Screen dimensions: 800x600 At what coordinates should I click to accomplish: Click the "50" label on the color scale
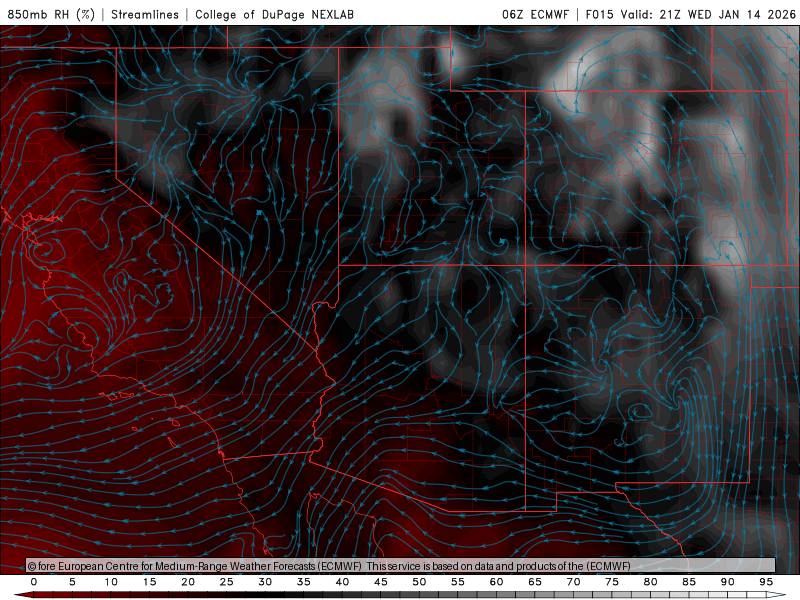pyautogui.click(x=419, y=582)
